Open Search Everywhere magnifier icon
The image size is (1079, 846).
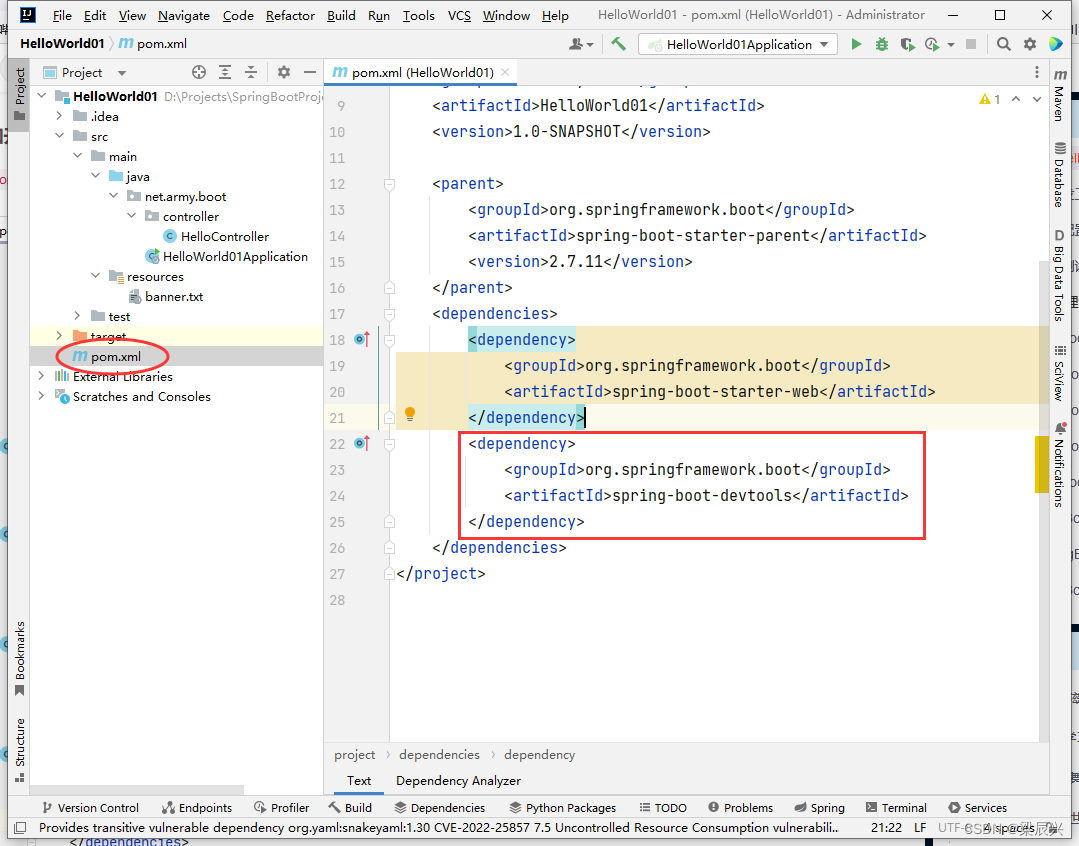[x=1004, y=44]
